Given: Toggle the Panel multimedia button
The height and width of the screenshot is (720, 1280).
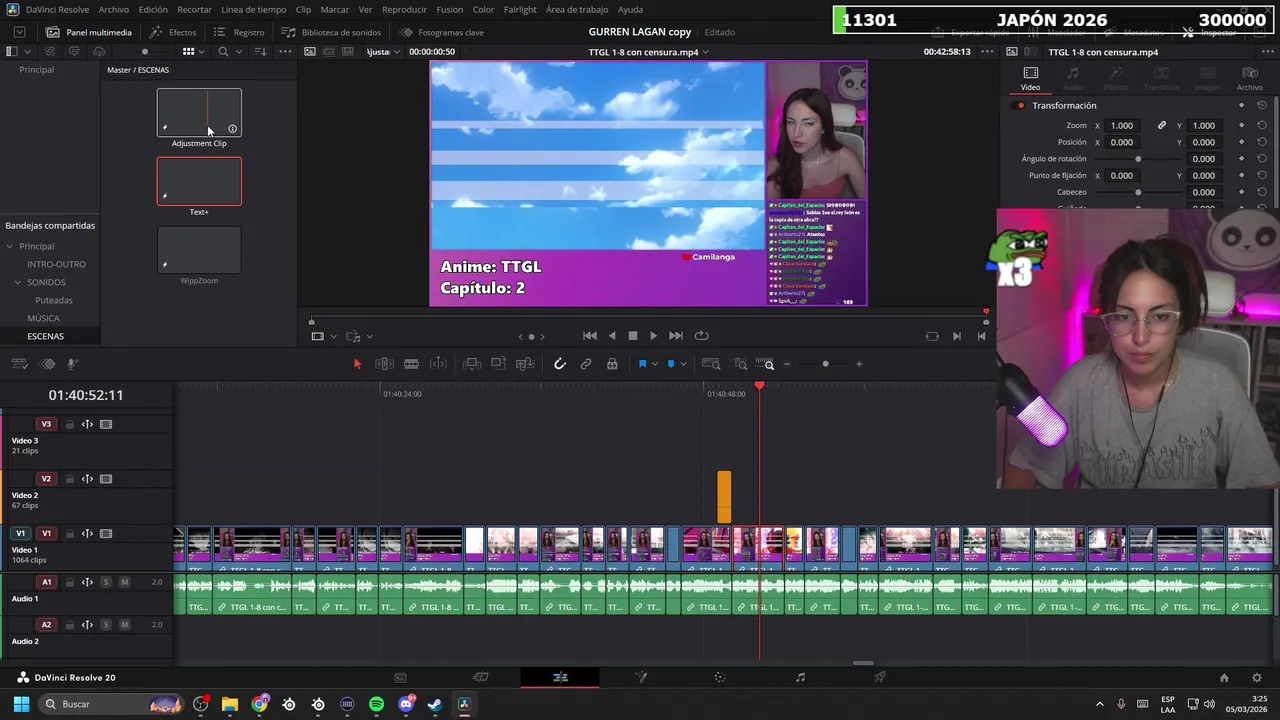Looking at the screenshot, I should [x=88, y=32].
